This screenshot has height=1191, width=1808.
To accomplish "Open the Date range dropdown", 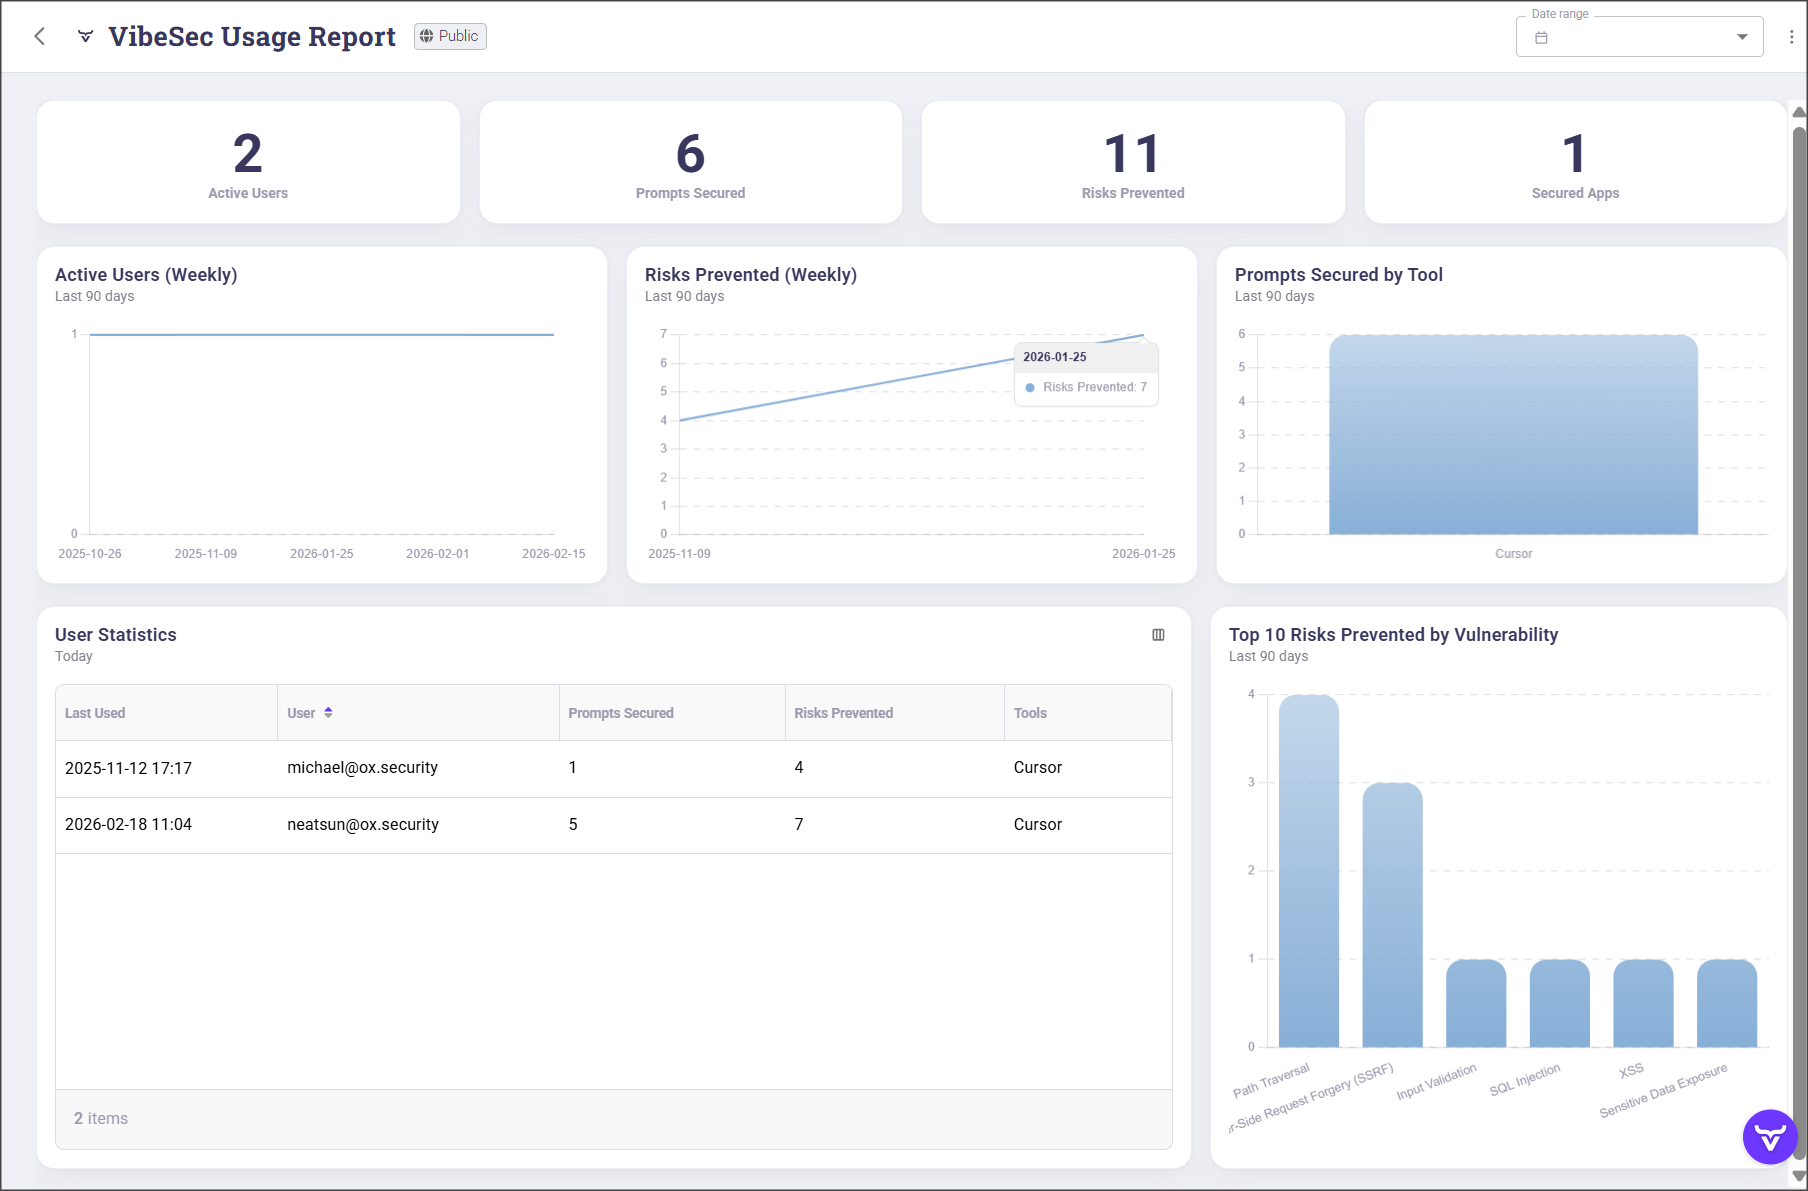I will tap(1638, 37).
